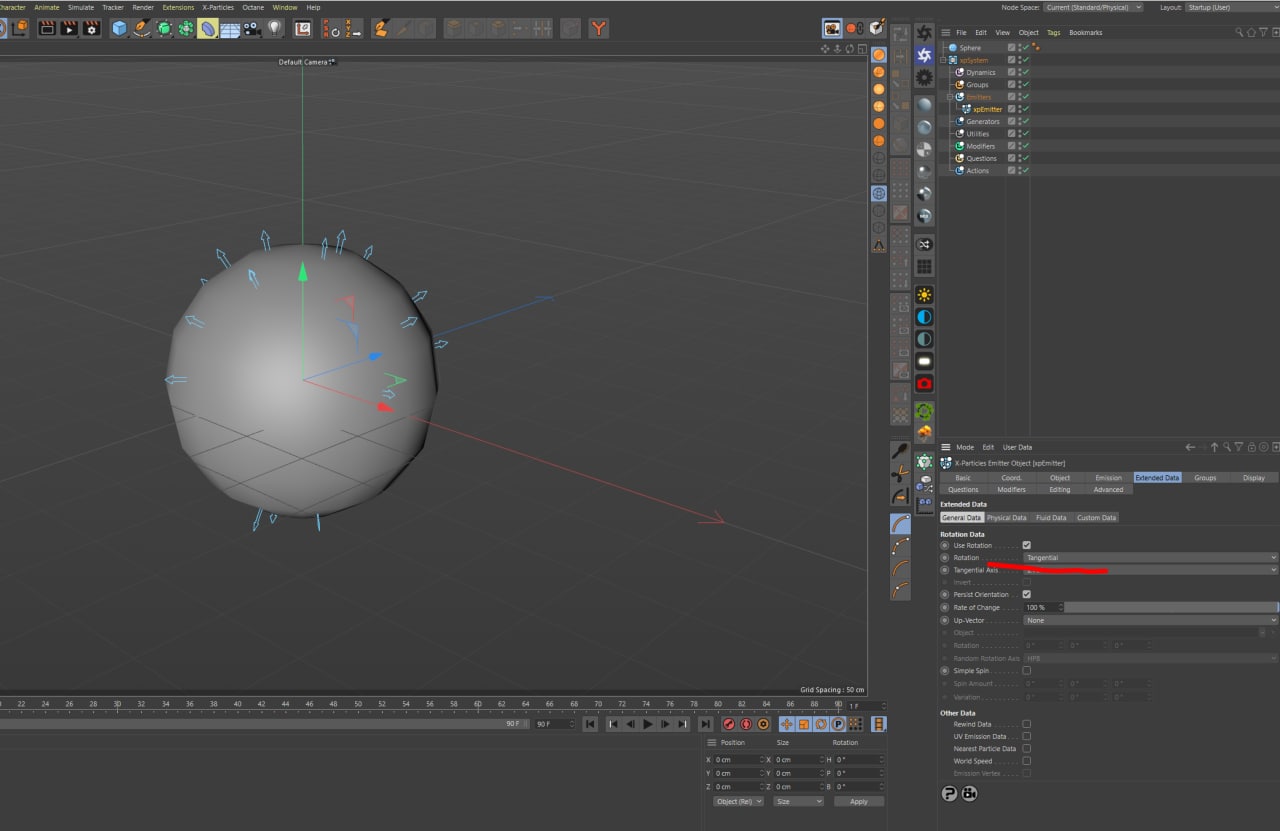Open the Node Space dropdown
1280x831 pixels.
tap(1094, 7)
